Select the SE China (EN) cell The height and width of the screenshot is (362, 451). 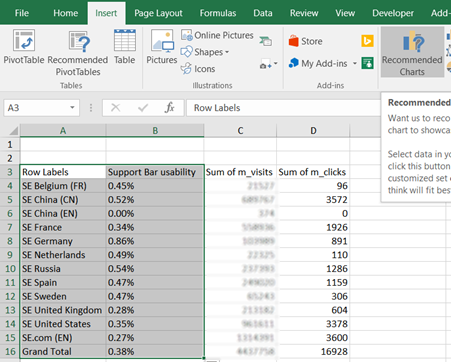coord(63,213)
